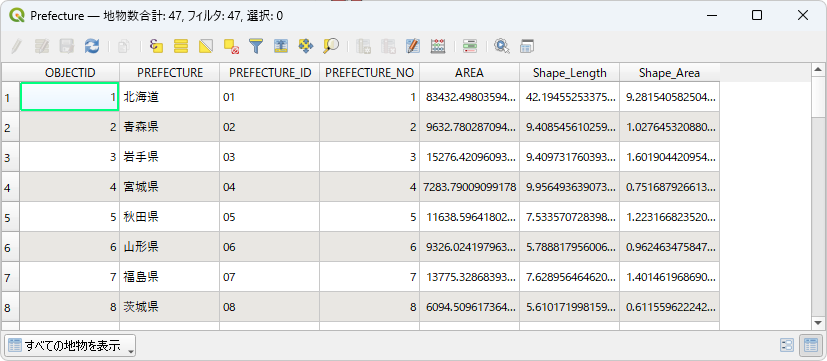Screen dimensions: 827x361
Task: Click the scrollbar down arrow
Action: 818,322
